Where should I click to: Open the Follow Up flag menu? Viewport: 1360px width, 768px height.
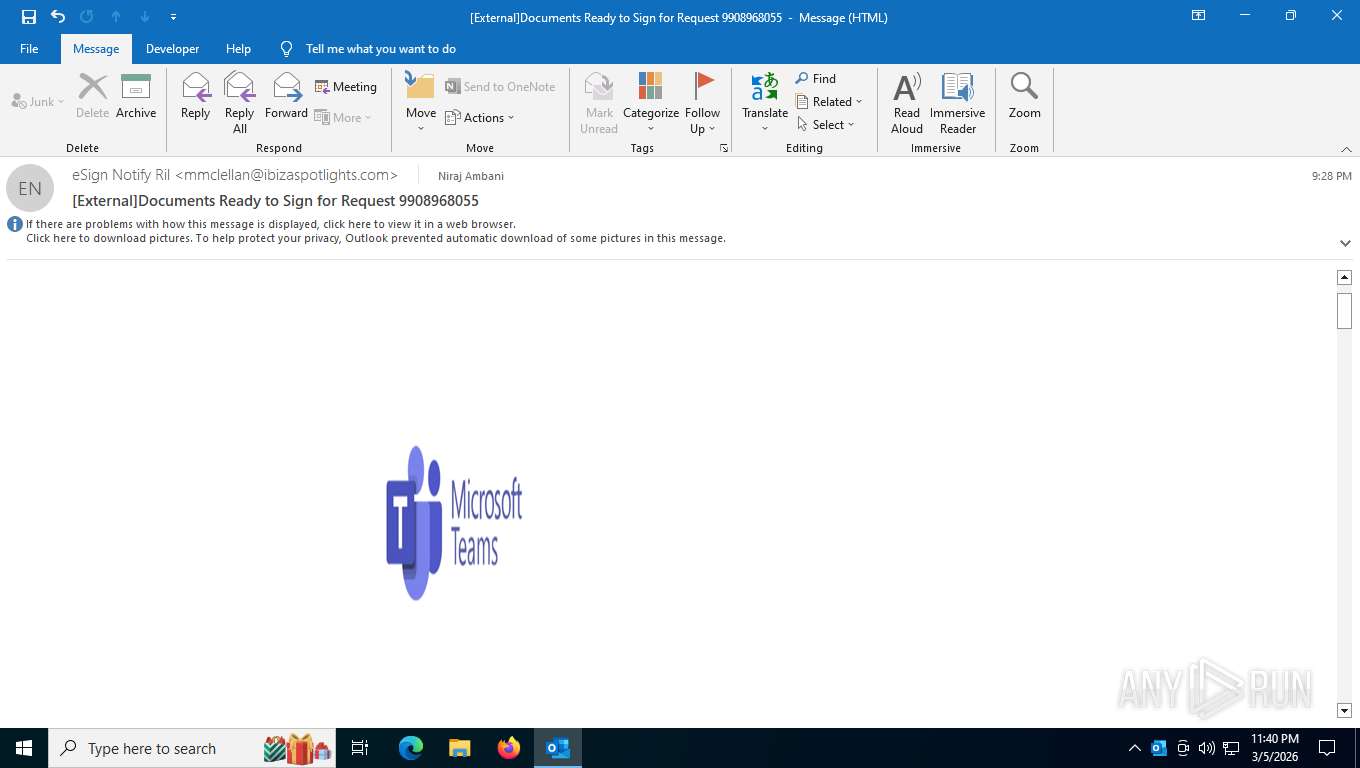[703, 103]
